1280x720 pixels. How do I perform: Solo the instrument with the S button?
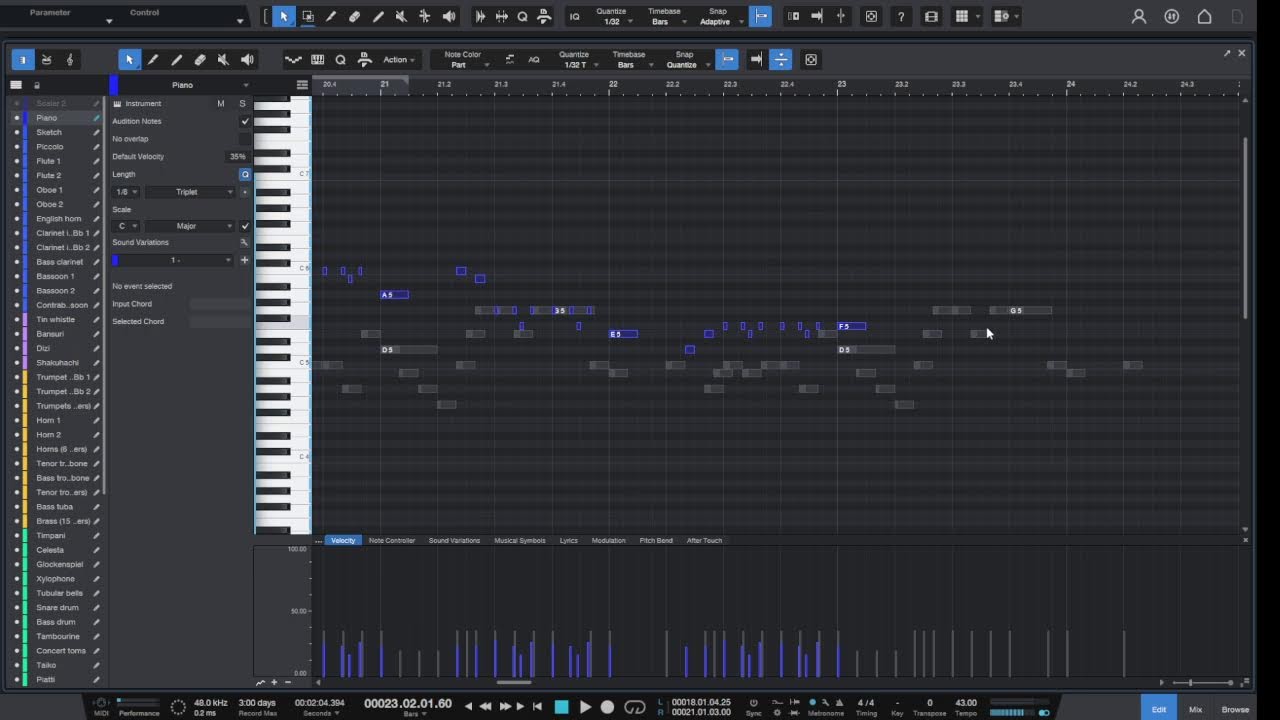[242, 103]
